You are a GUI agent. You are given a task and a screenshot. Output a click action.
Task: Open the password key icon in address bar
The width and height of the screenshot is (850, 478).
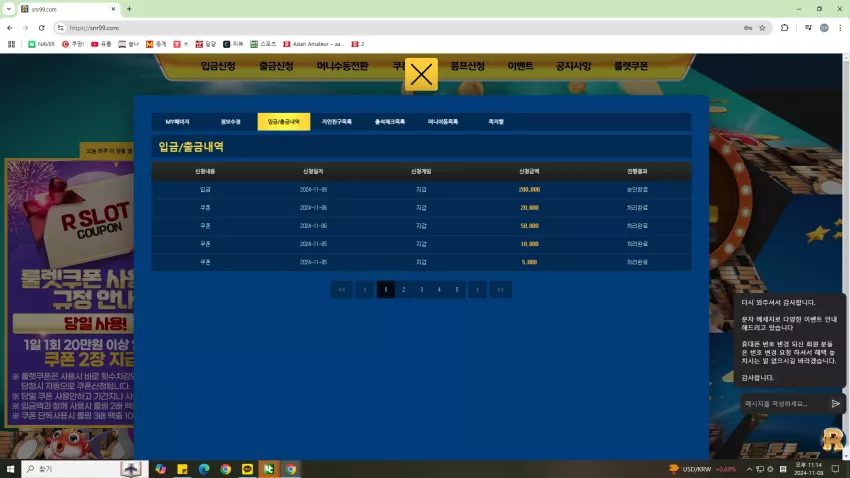pos(748,28)
